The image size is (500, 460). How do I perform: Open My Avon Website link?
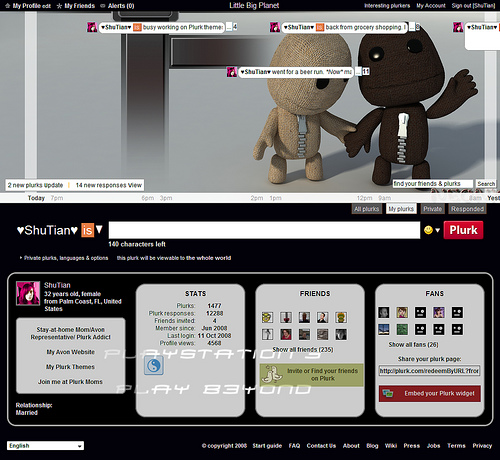coord(70,352)
